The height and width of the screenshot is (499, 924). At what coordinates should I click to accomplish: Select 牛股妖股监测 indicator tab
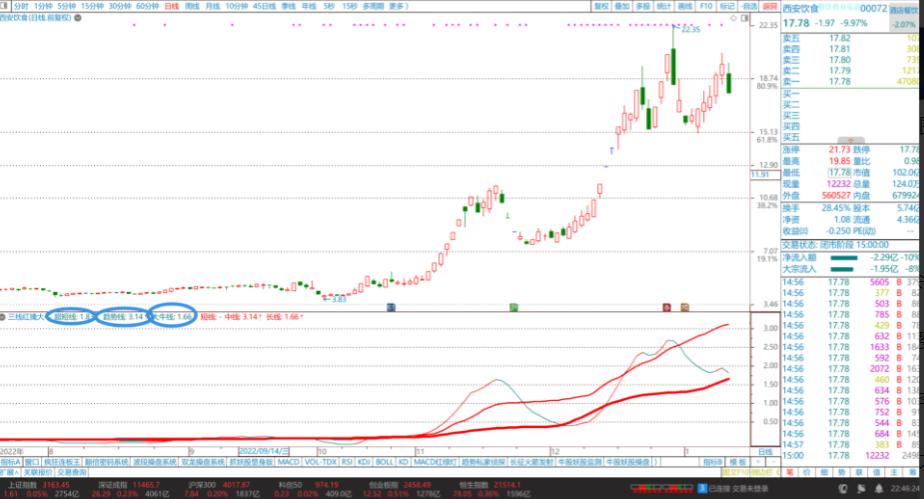(x=579, y=462)
